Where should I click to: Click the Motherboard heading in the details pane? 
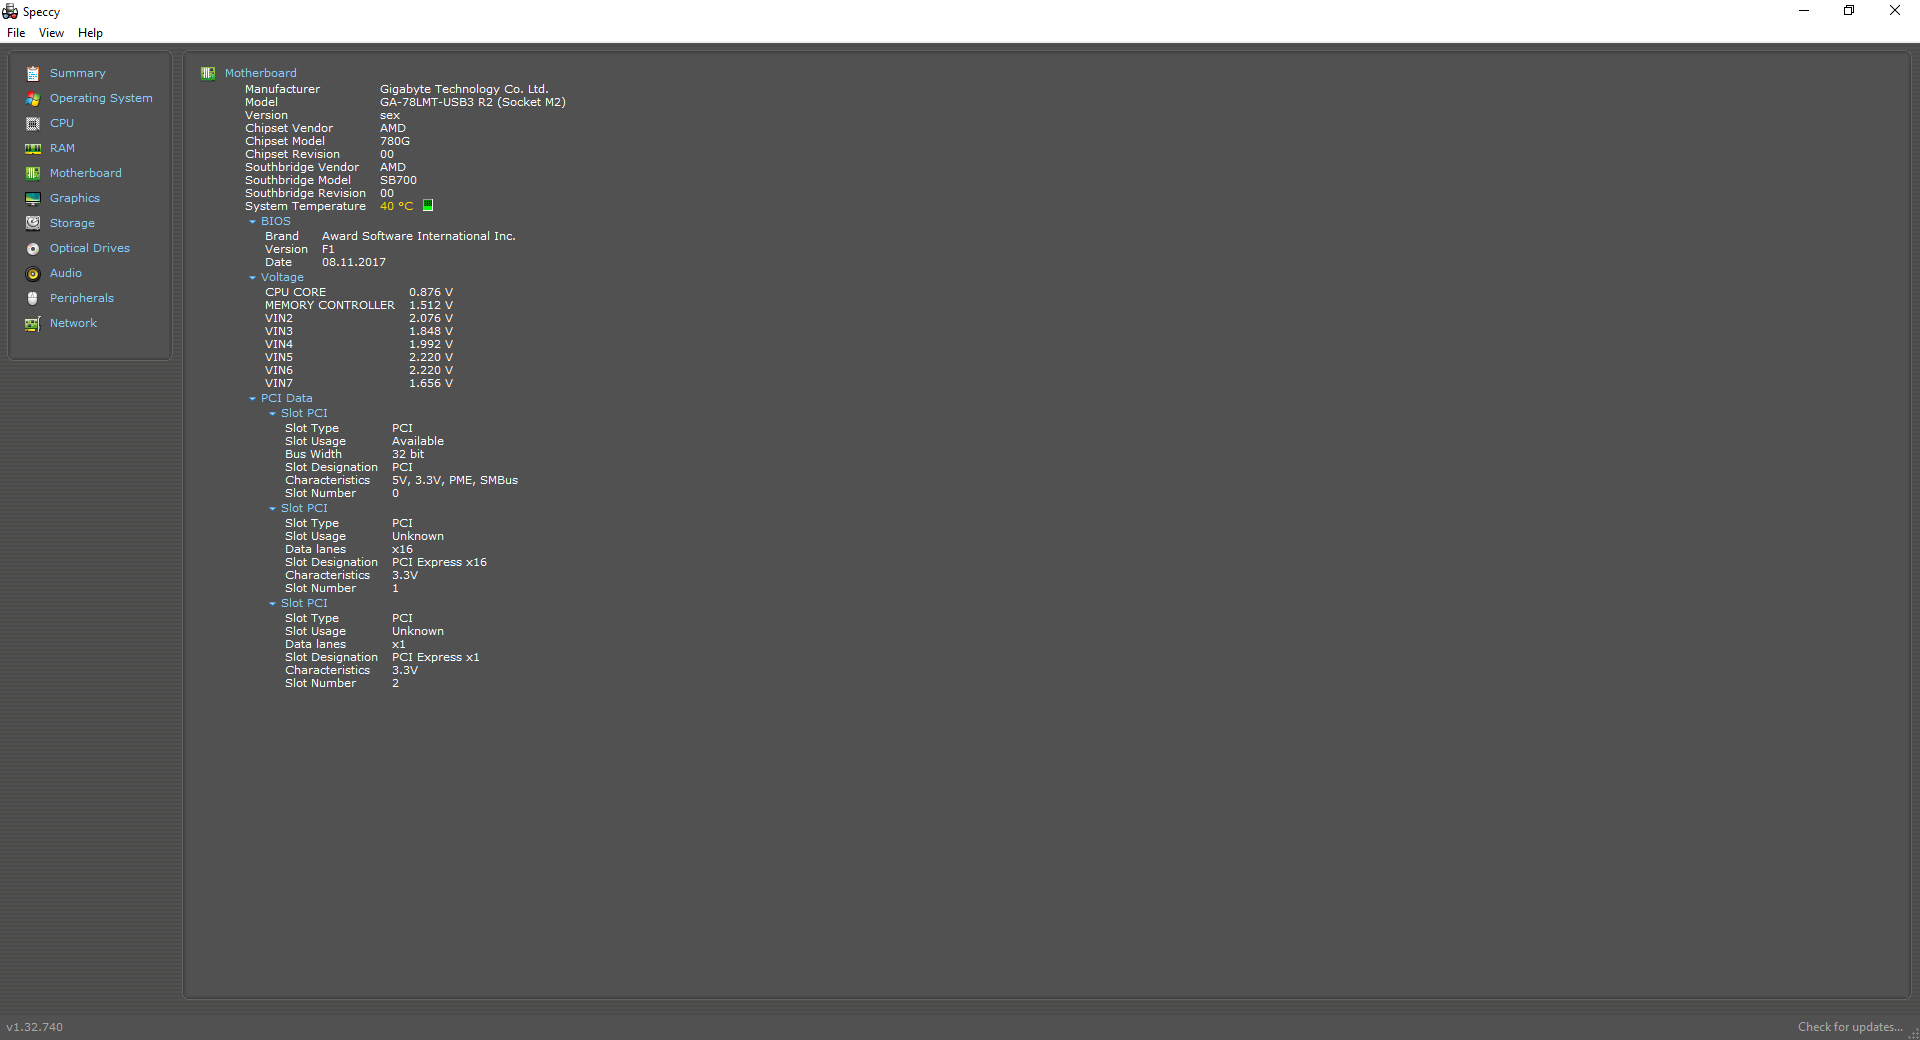click(260, 73)
